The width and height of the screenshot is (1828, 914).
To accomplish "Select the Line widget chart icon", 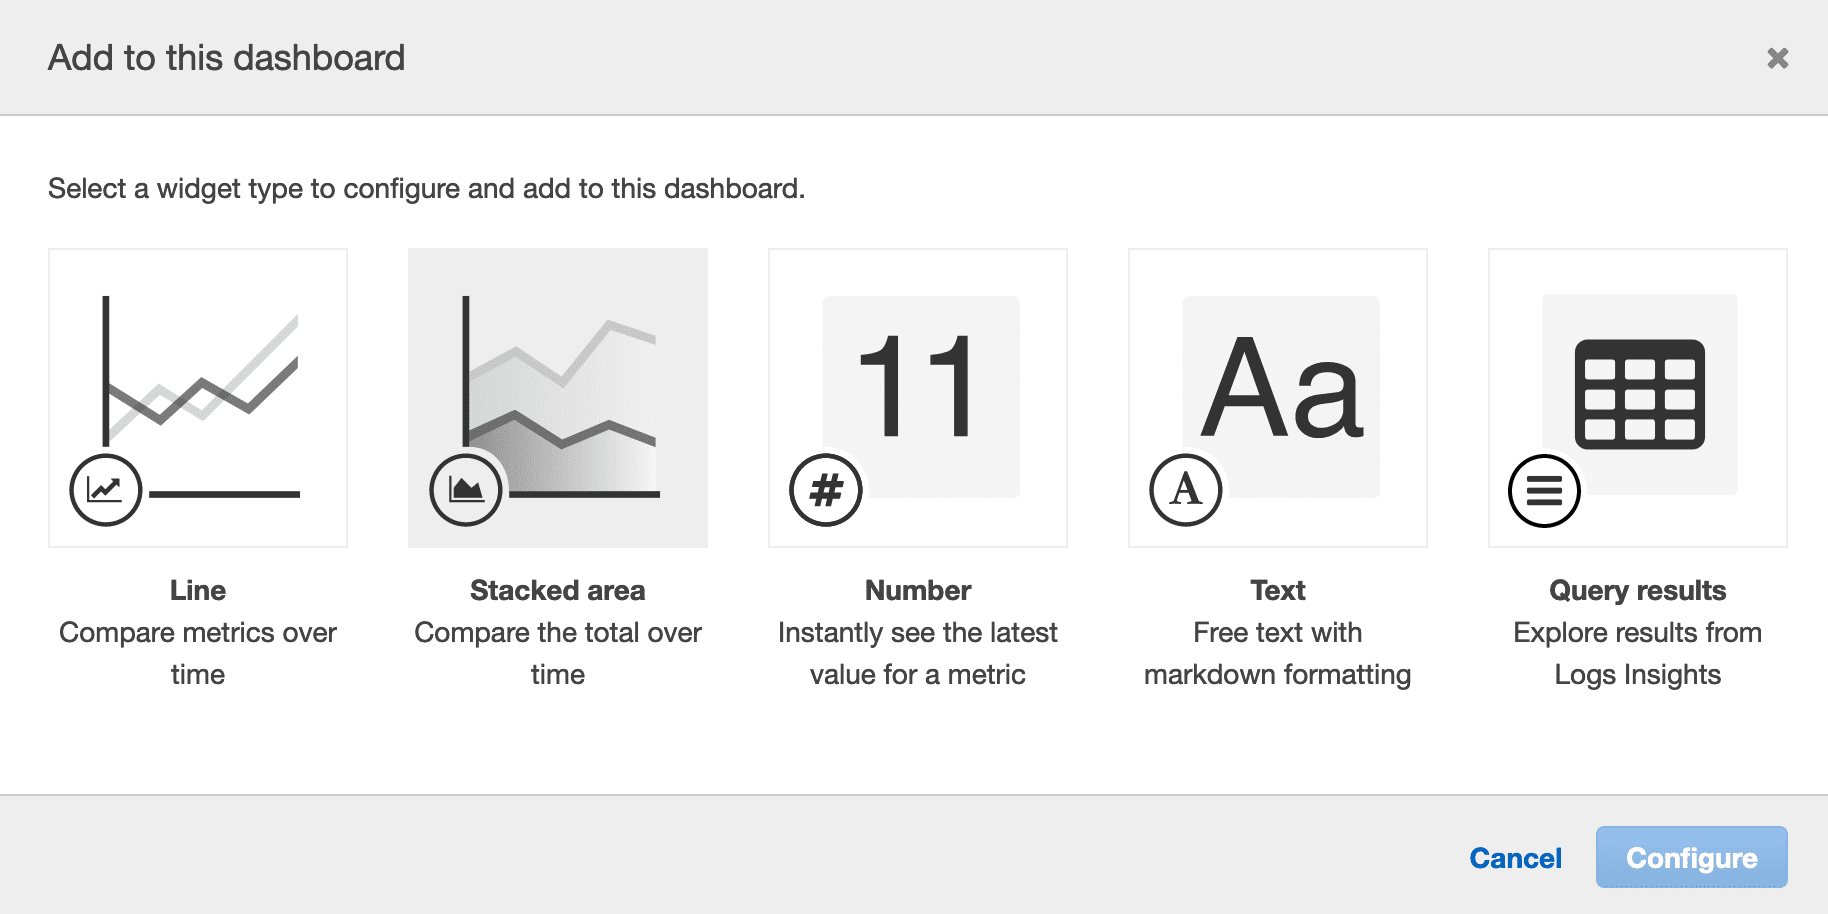I will pyautogui.click(x=105, y=490).
